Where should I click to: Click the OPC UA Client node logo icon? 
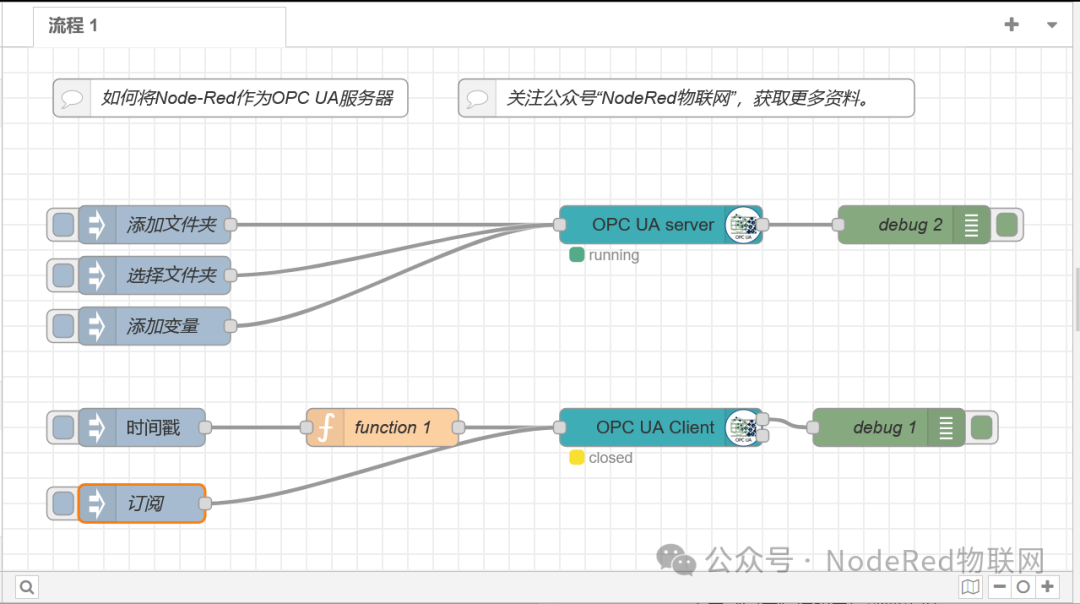pyautogui.click(x=742, y=428)
